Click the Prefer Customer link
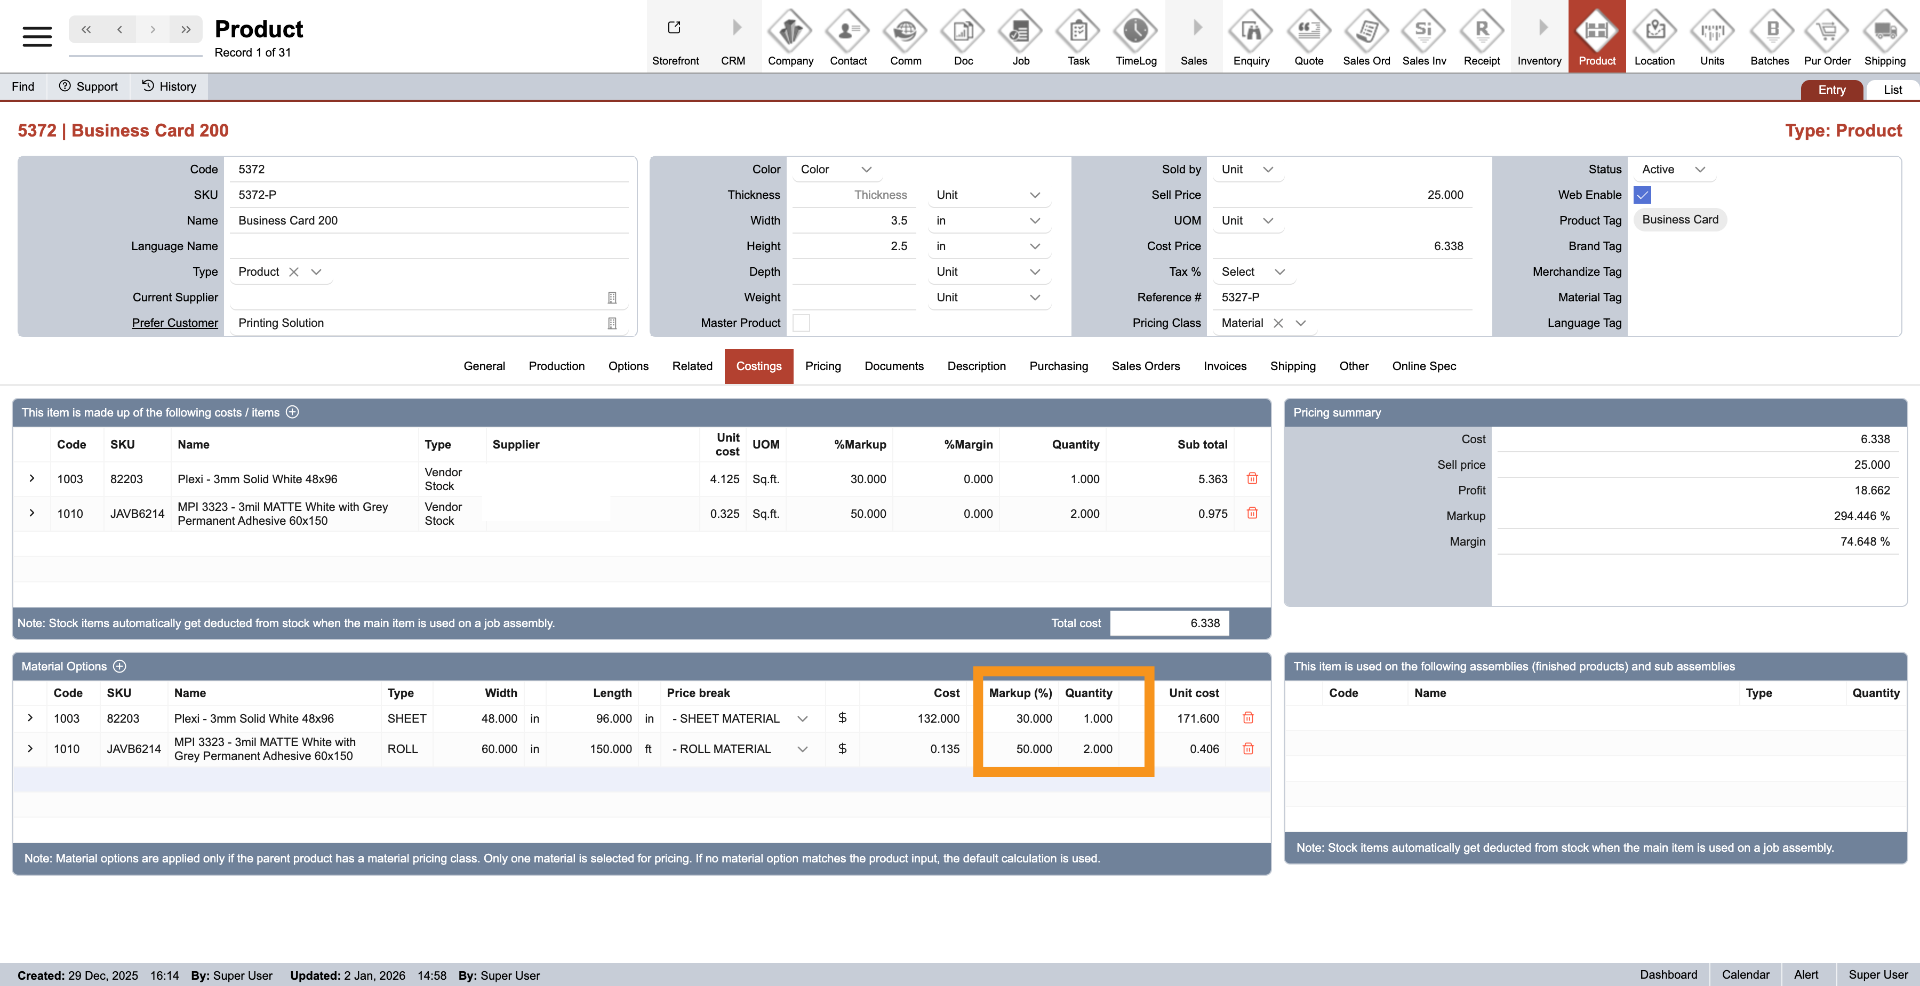 point(175,323)
